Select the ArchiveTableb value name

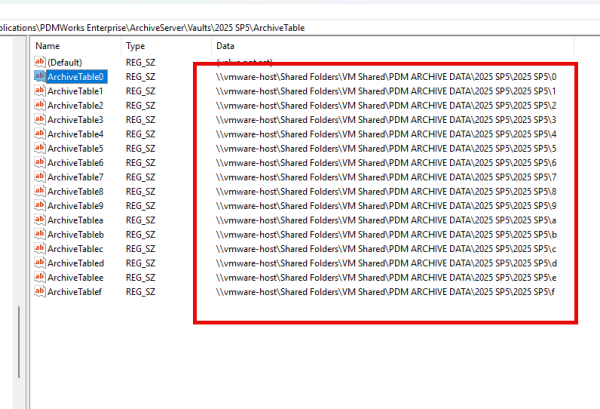click(76, 235)
